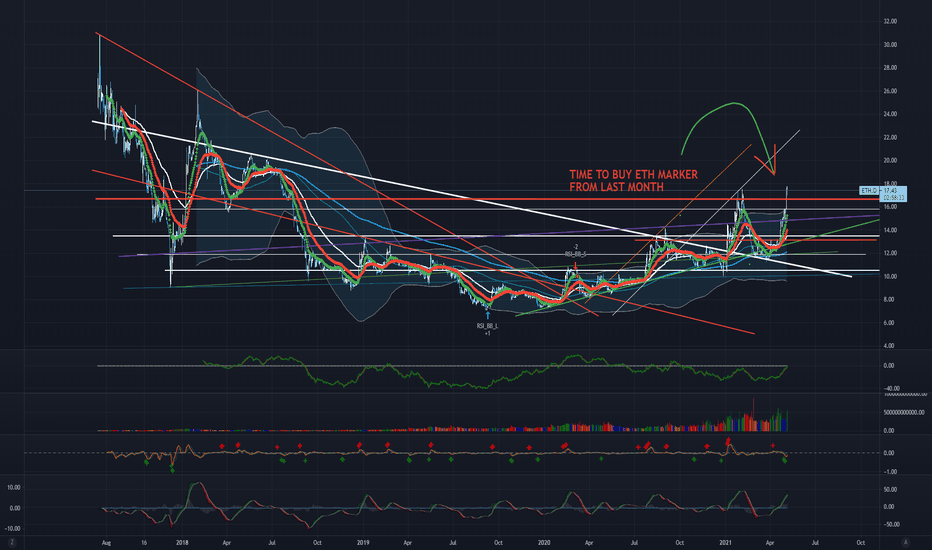Click the 28.00 price axis label
932x550 pixels.
[x=890, y=68]
